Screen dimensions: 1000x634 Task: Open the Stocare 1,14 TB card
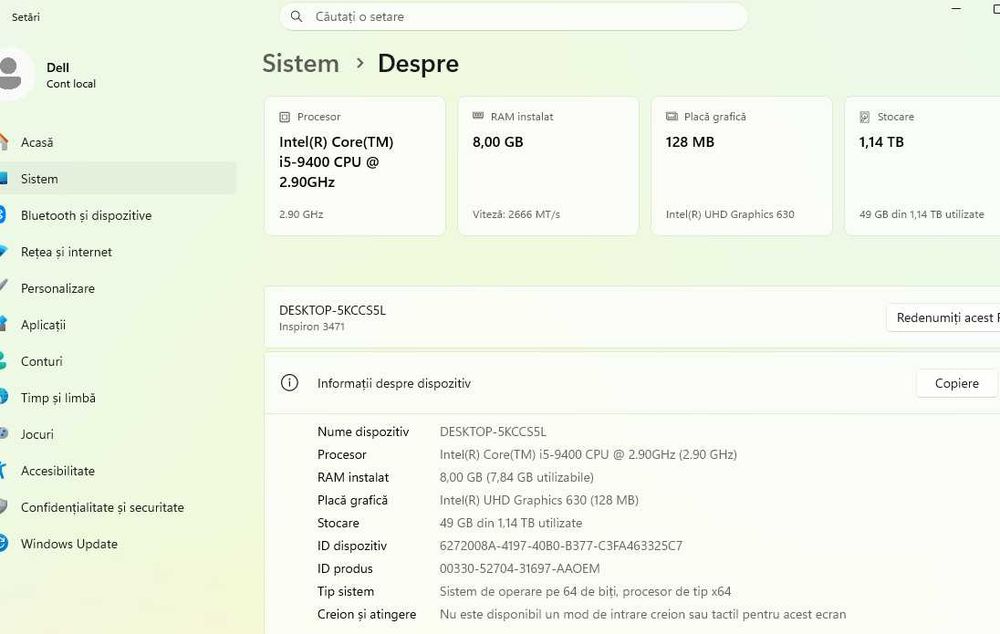pos(922,166)
